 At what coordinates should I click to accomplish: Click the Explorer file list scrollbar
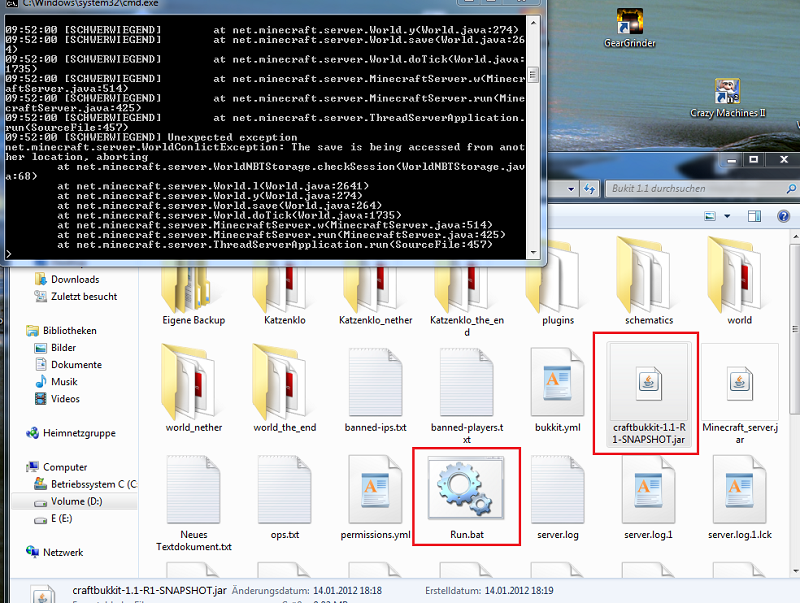pos(795,329)
